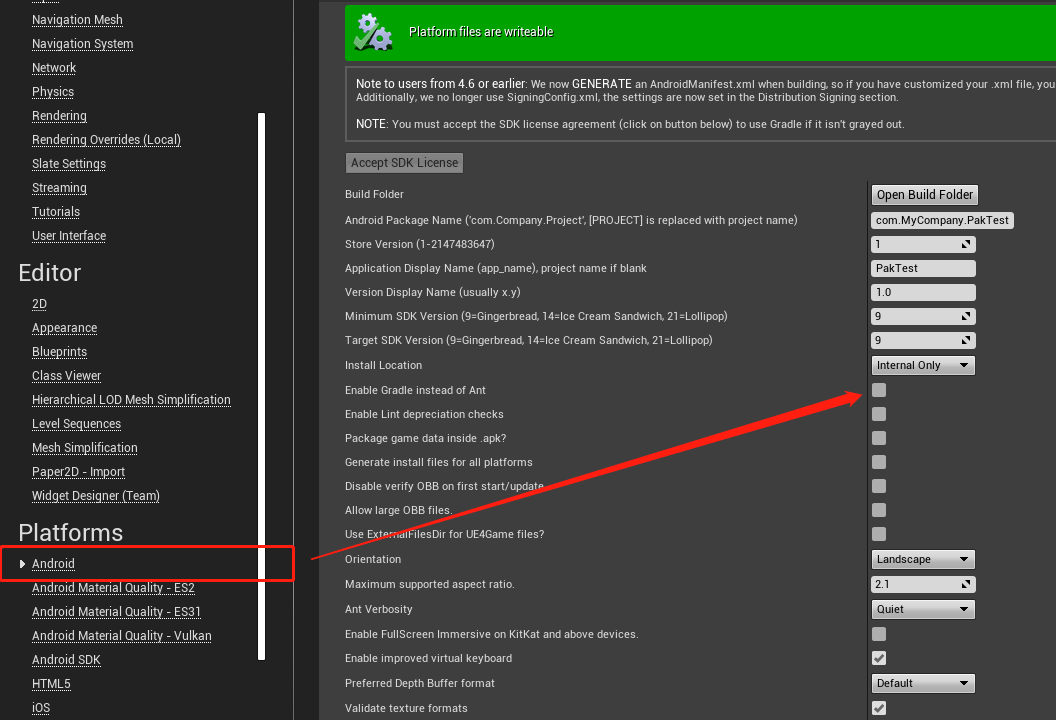Image resolution: width=1056 pixels, height=720 pixels.
Task: Open Network settings
Action: [x=54, y=68]
